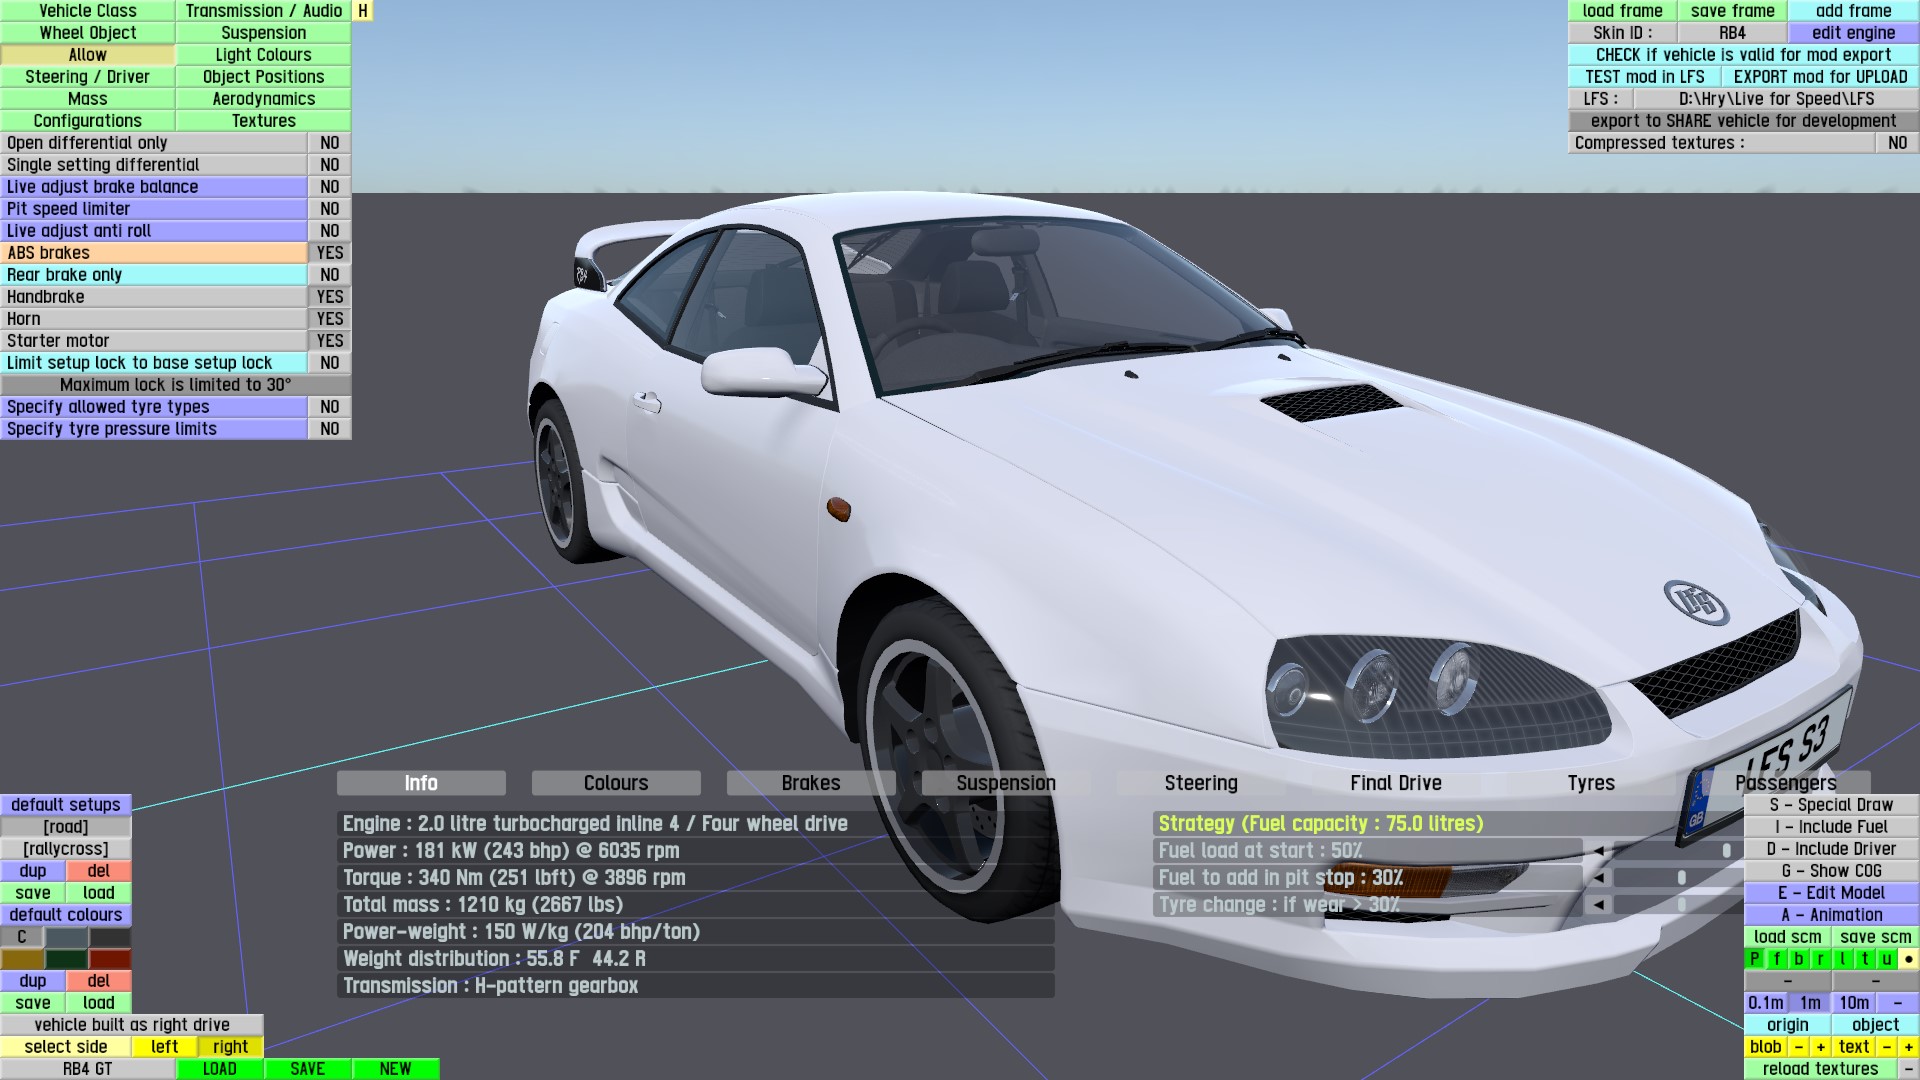Click the black dot view button

pos(1908,959)
